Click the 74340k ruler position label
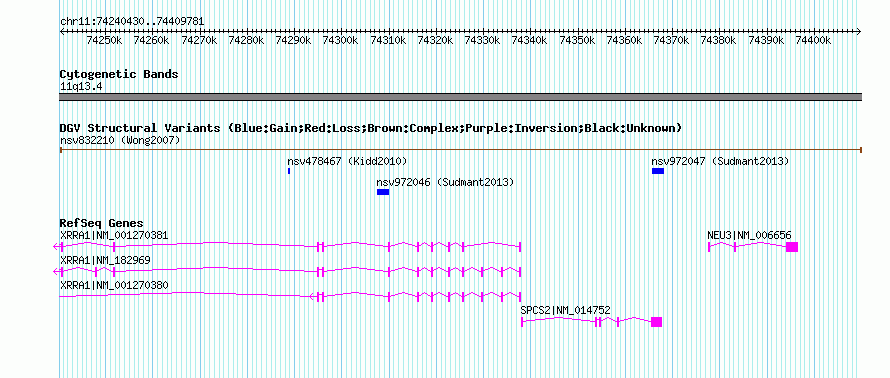This screenshot has height=378, width=890. point(530,40)
